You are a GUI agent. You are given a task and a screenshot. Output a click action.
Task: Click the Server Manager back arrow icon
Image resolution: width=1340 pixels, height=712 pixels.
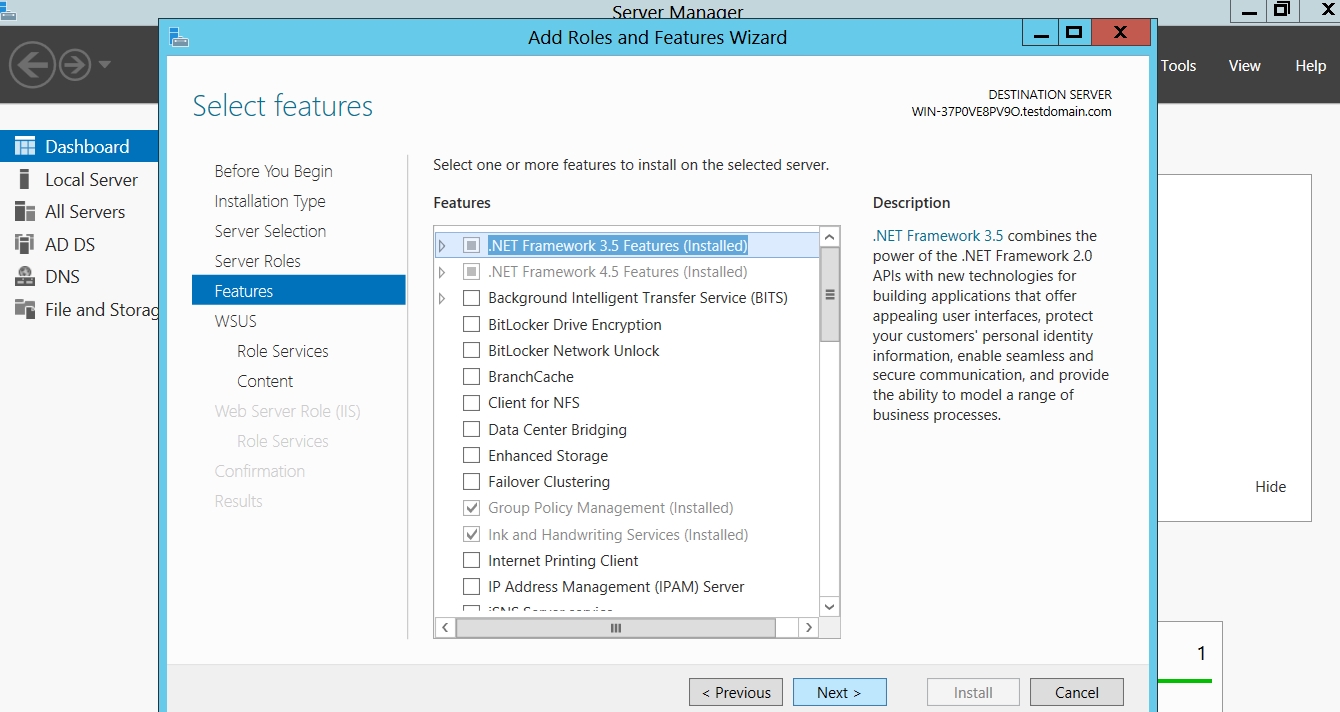31,66
